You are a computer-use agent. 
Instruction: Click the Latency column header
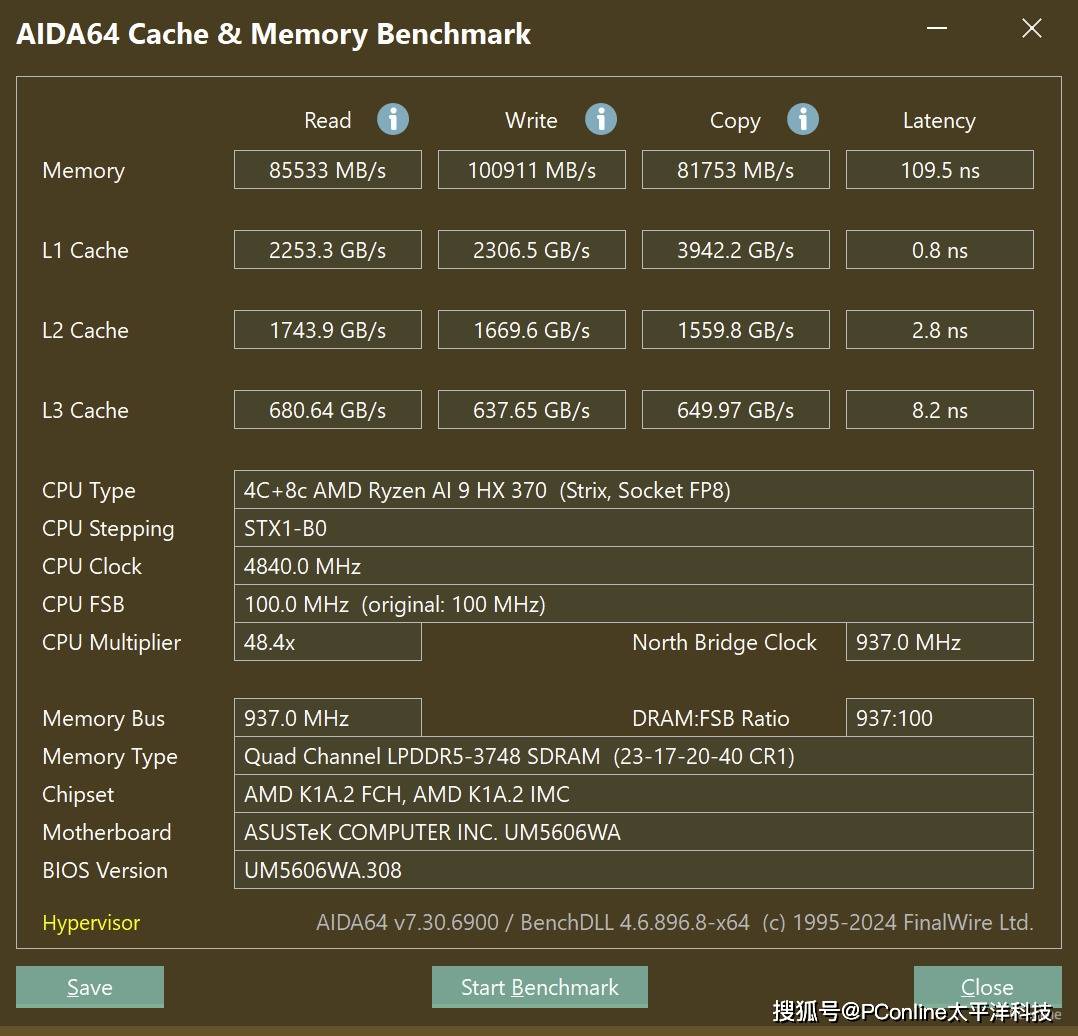point(939,121)
